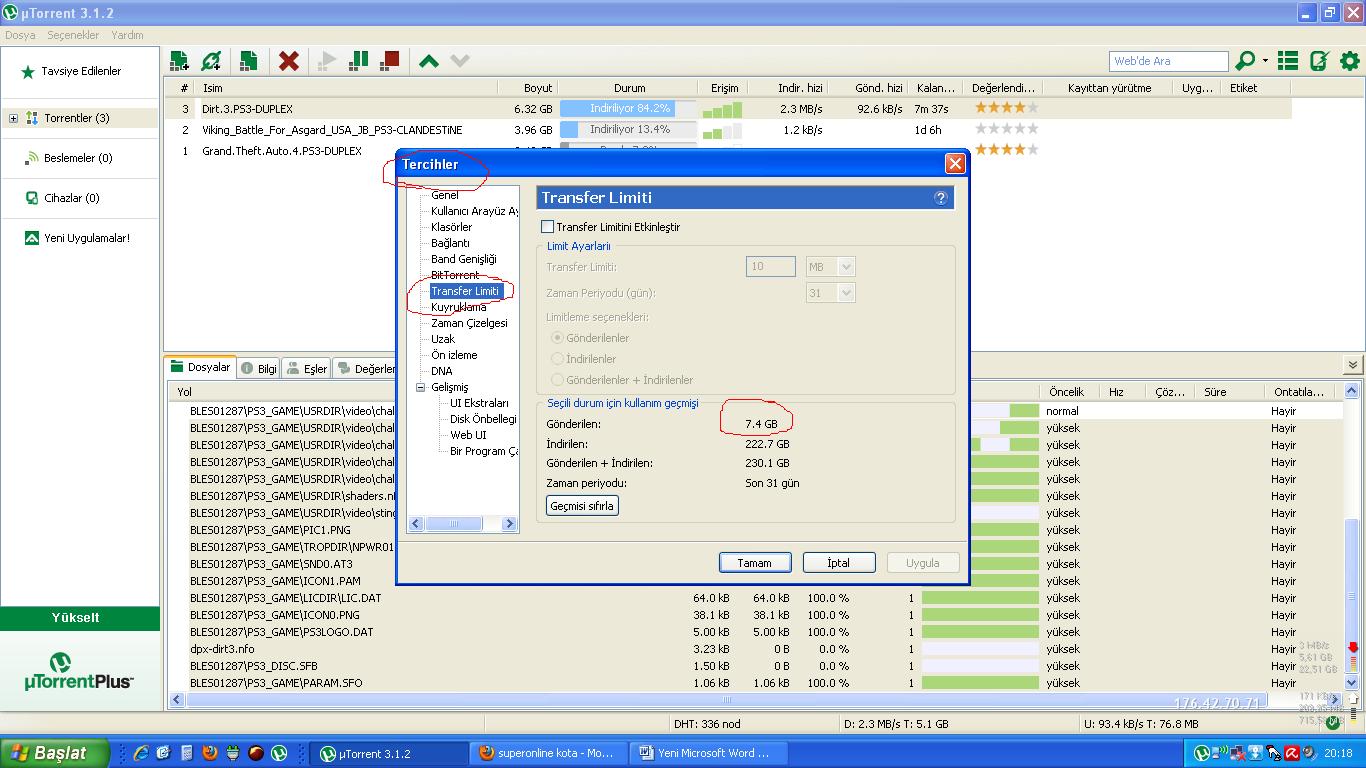The image size is (1366, 768).
Task: Select Genel in preferences tree
Action: pyautogui.click(x=445, y=195)
